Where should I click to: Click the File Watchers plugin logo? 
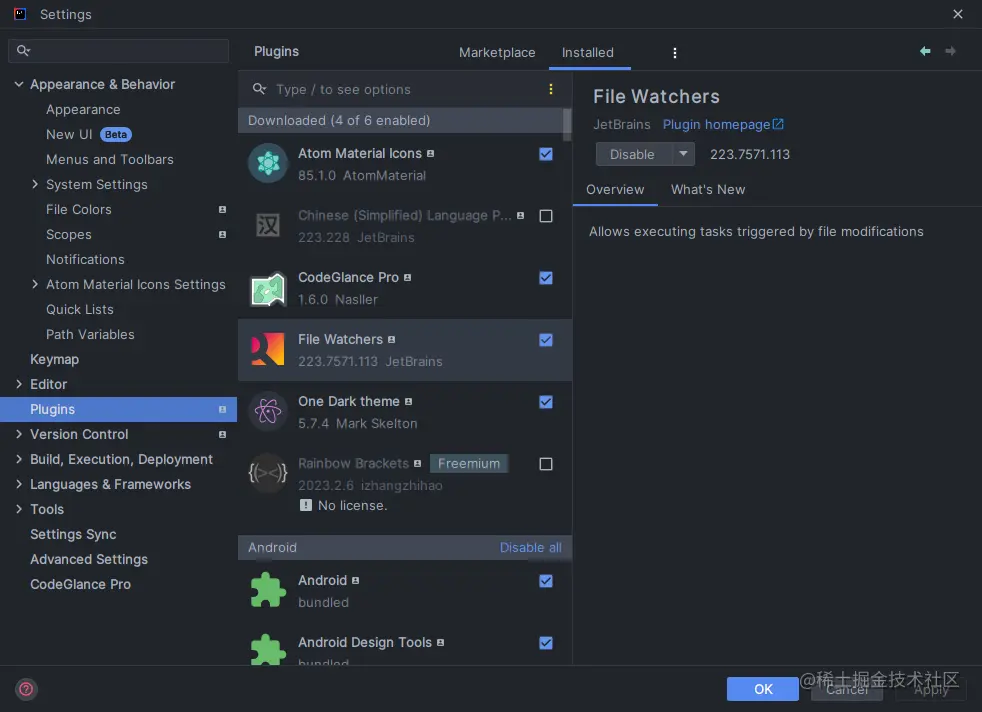(268, 349)
